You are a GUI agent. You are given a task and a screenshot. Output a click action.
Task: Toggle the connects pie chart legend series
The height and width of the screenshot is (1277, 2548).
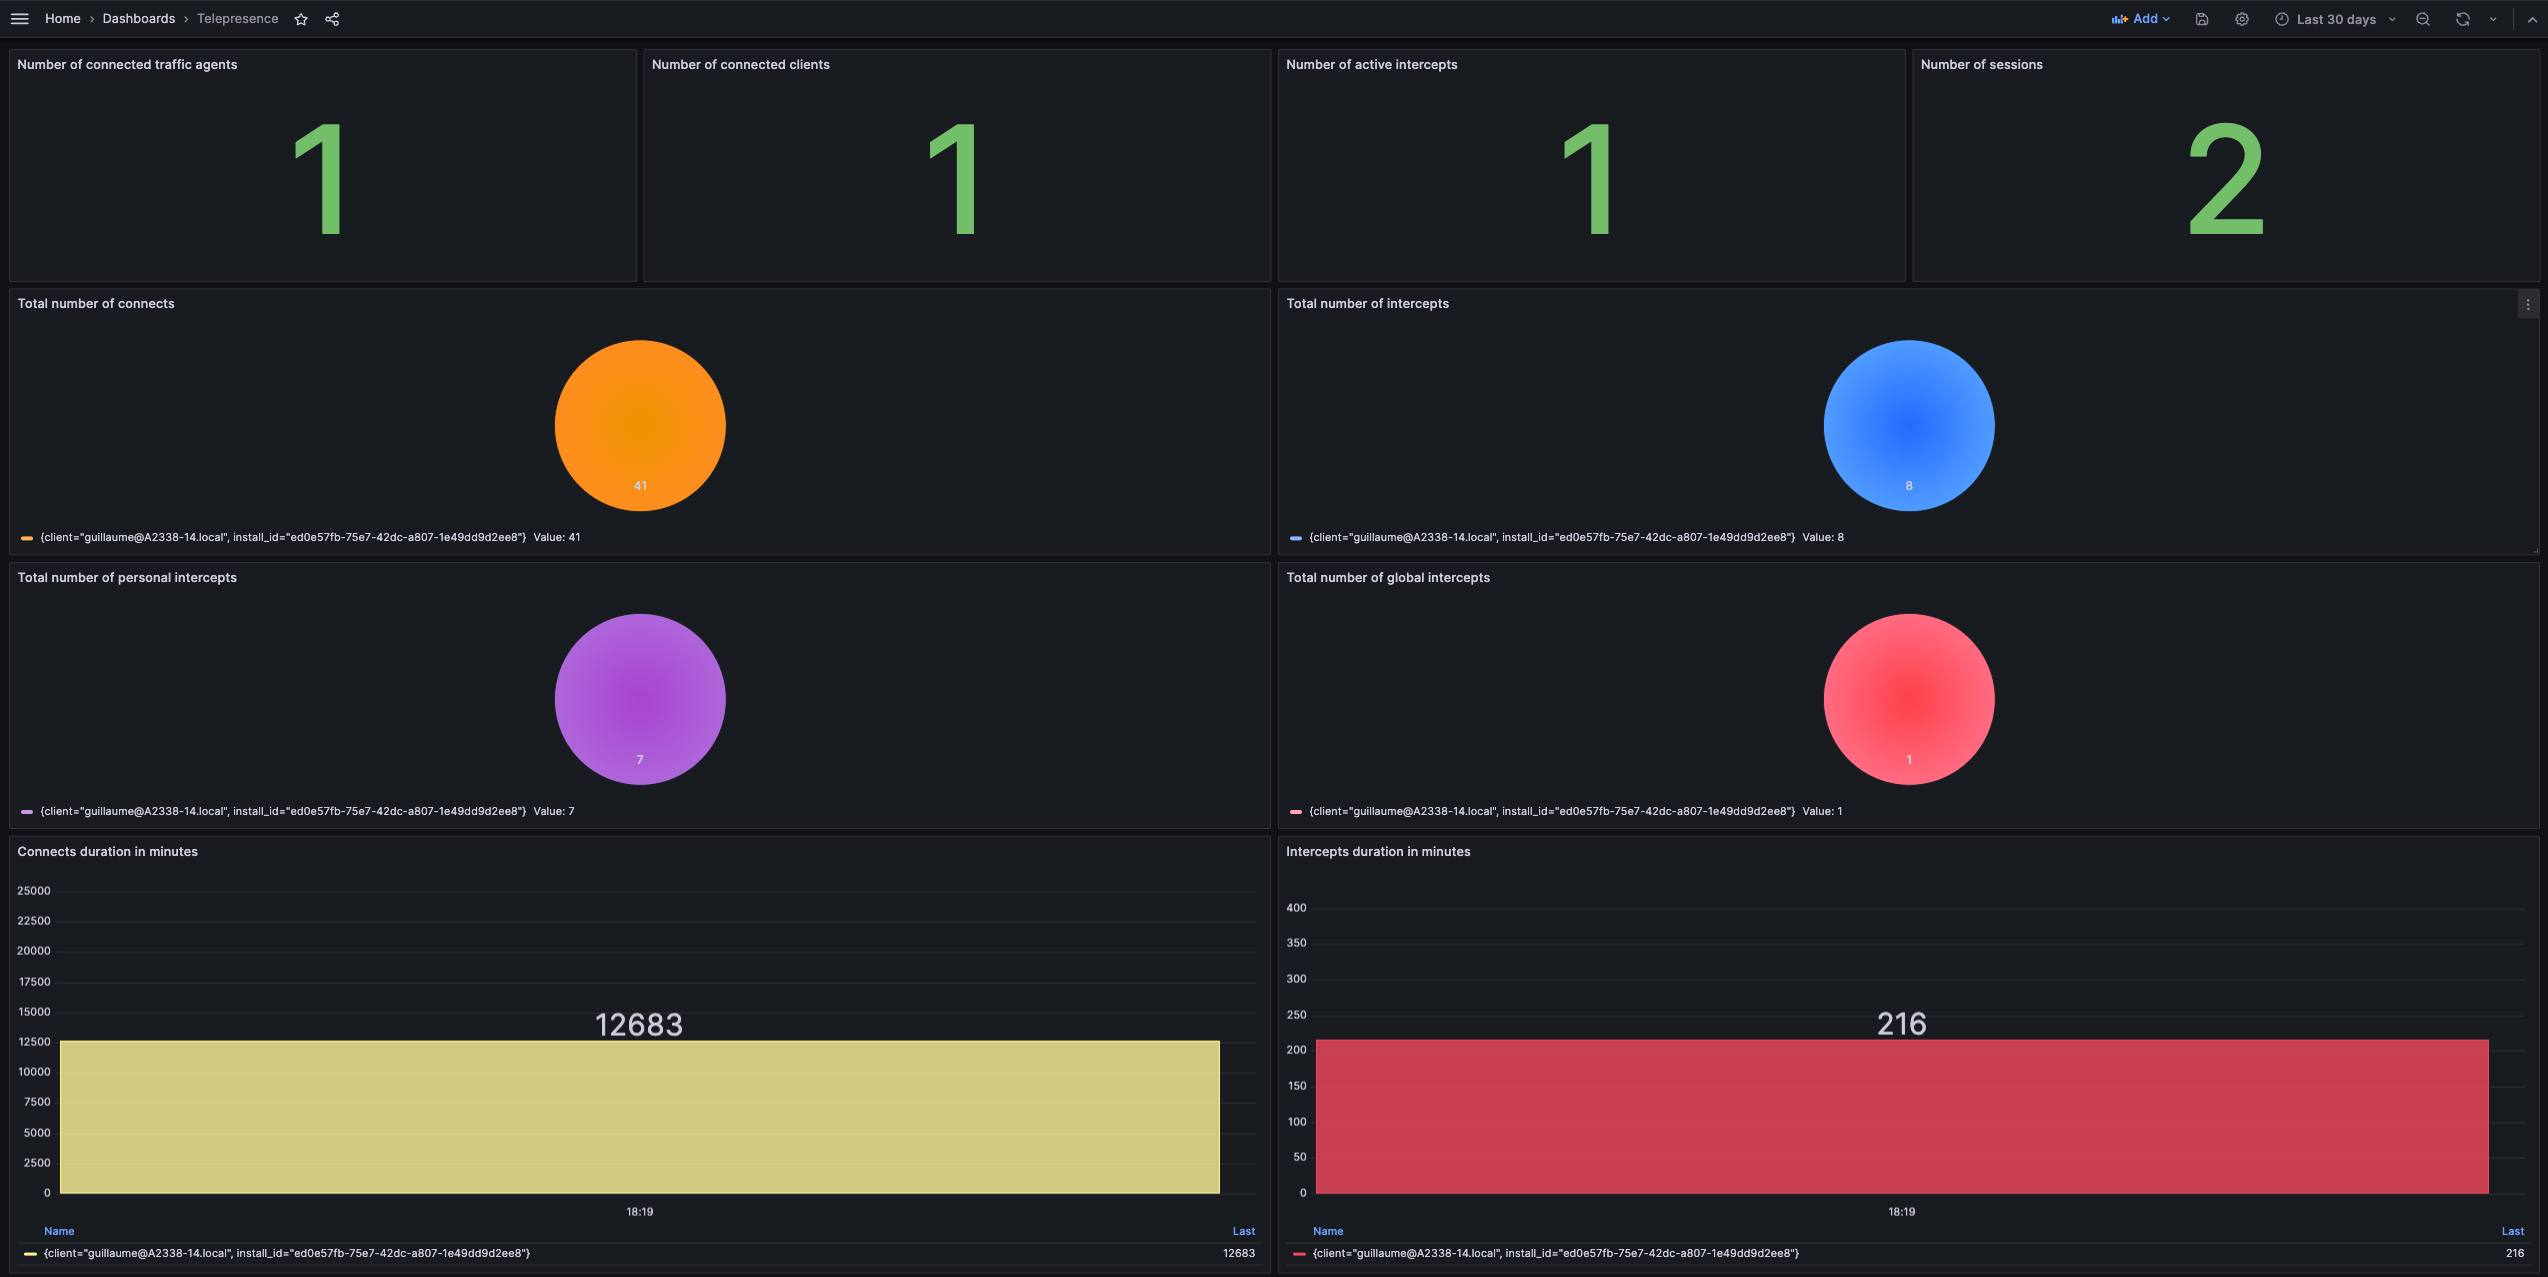(x=283, y=538)
